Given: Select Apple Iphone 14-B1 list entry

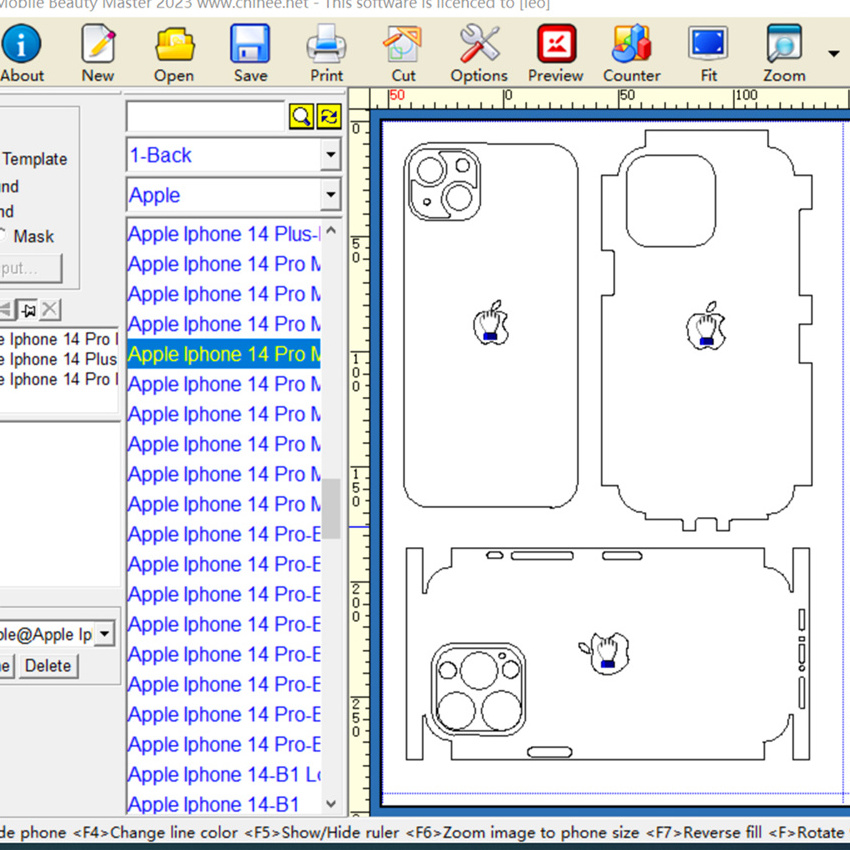Looking at the screenshot, I should (214, 804).
